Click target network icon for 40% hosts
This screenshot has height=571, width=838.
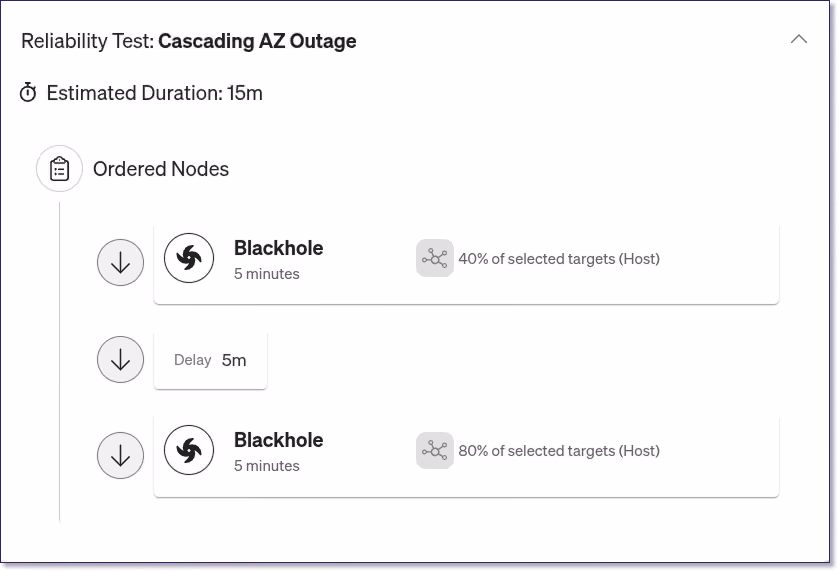(435, 258)
